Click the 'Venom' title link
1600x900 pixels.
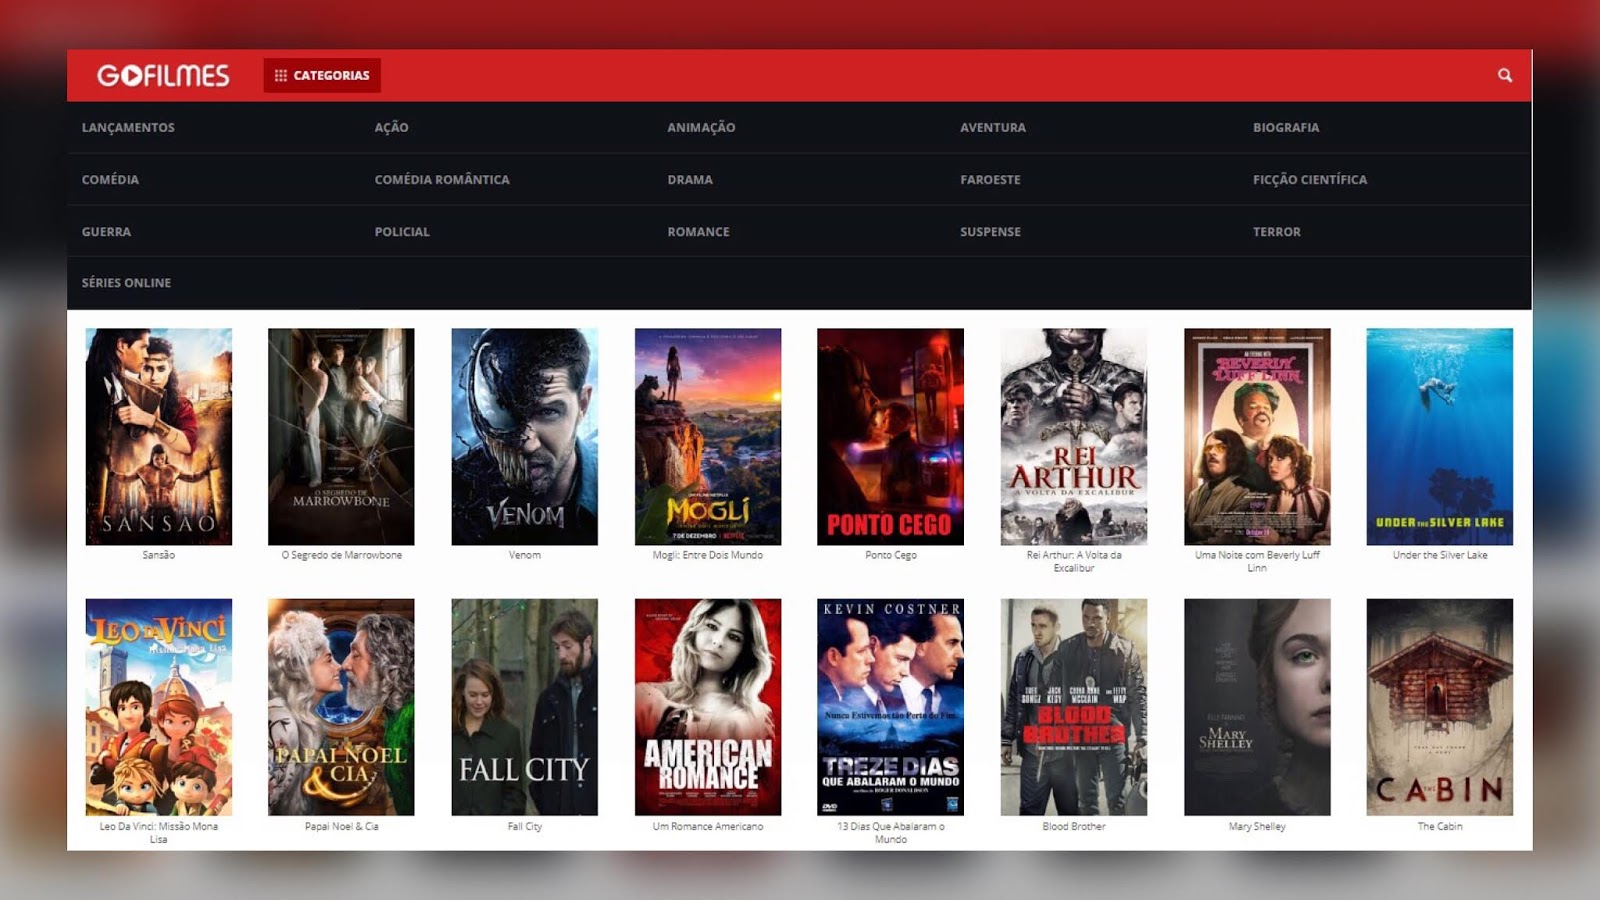point(524,555)
